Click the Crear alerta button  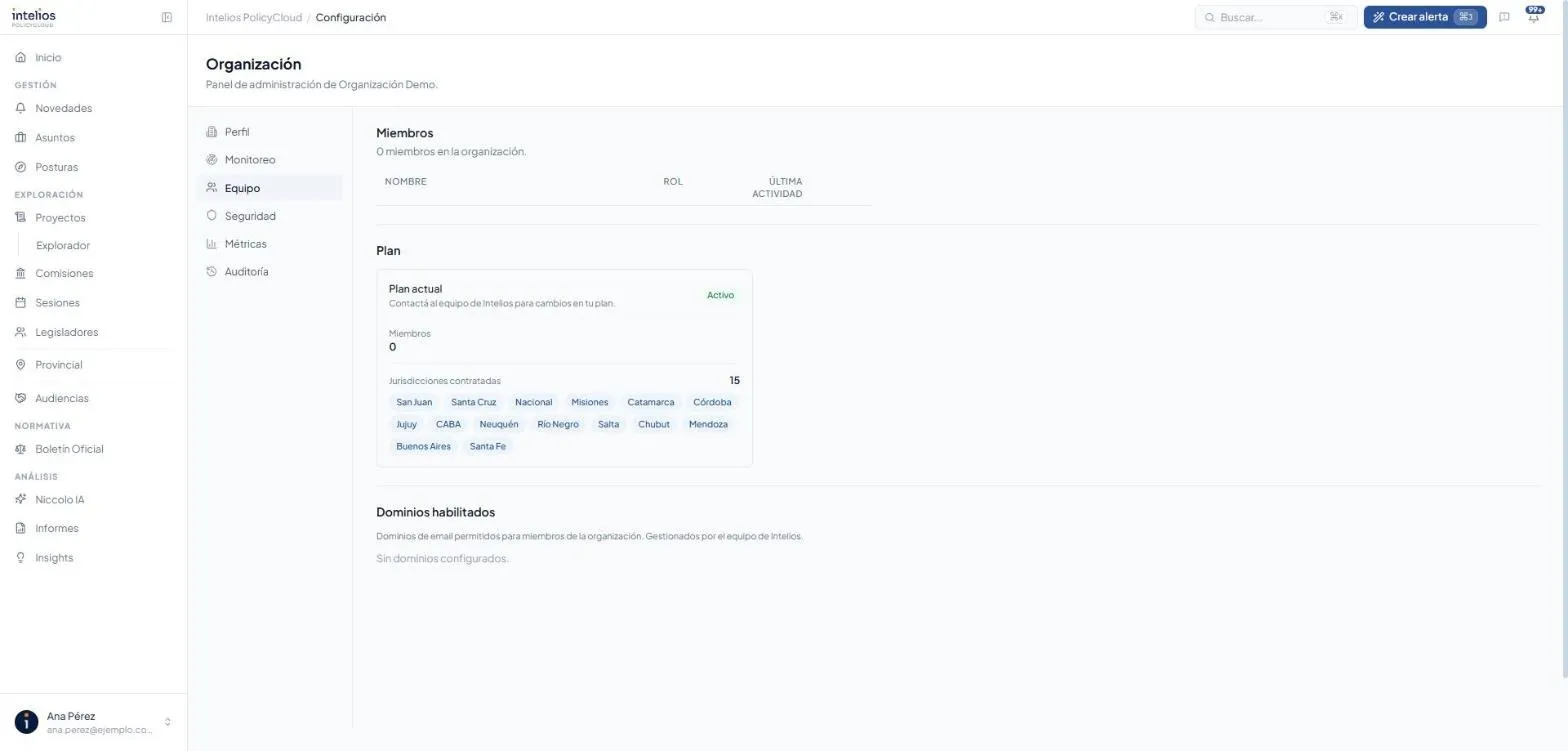(1425, 17)
